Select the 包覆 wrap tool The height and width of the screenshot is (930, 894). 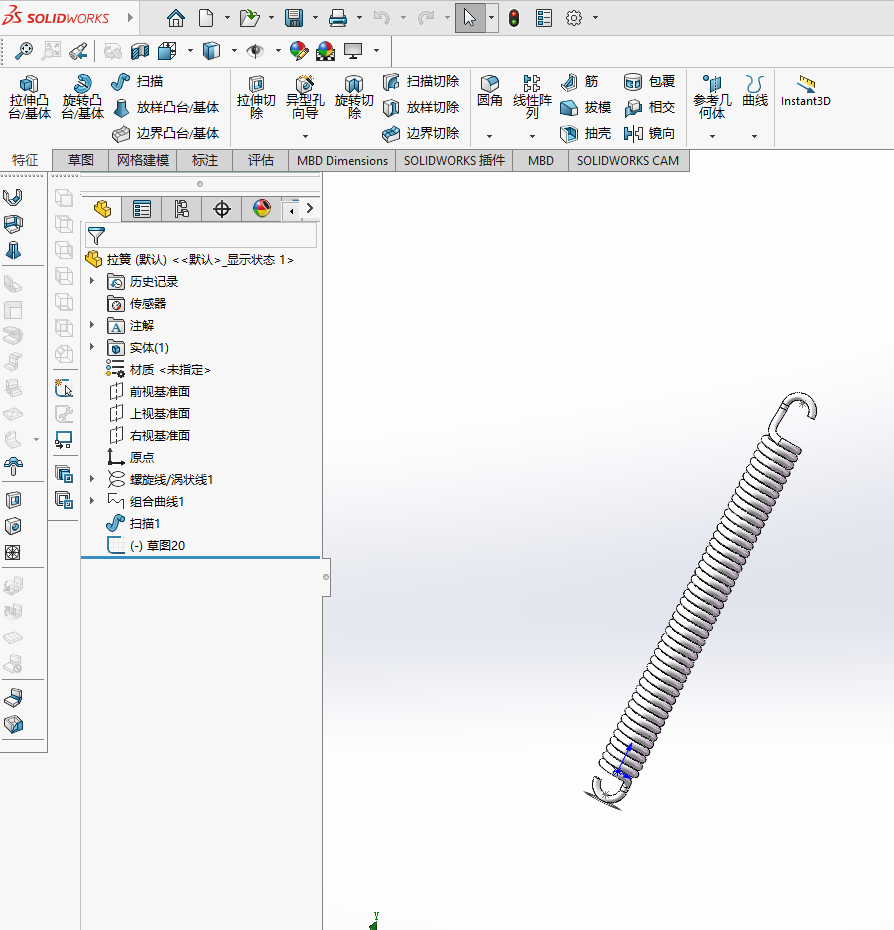click(650, 81)
